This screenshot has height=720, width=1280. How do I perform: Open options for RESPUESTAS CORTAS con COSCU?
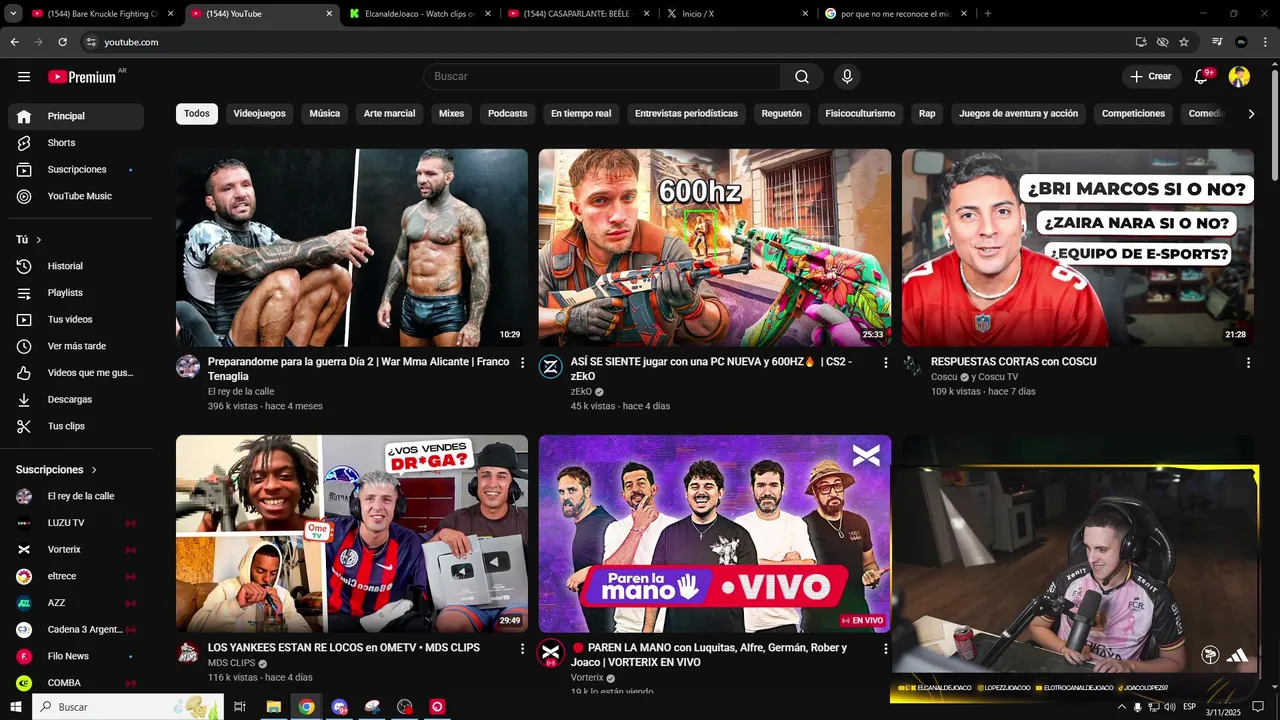(1248, 363)
